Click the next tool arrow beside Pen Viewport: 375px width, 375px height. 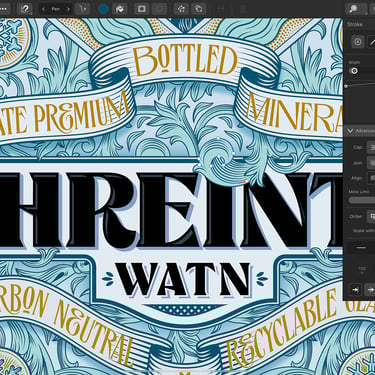(x=68, y=9)
